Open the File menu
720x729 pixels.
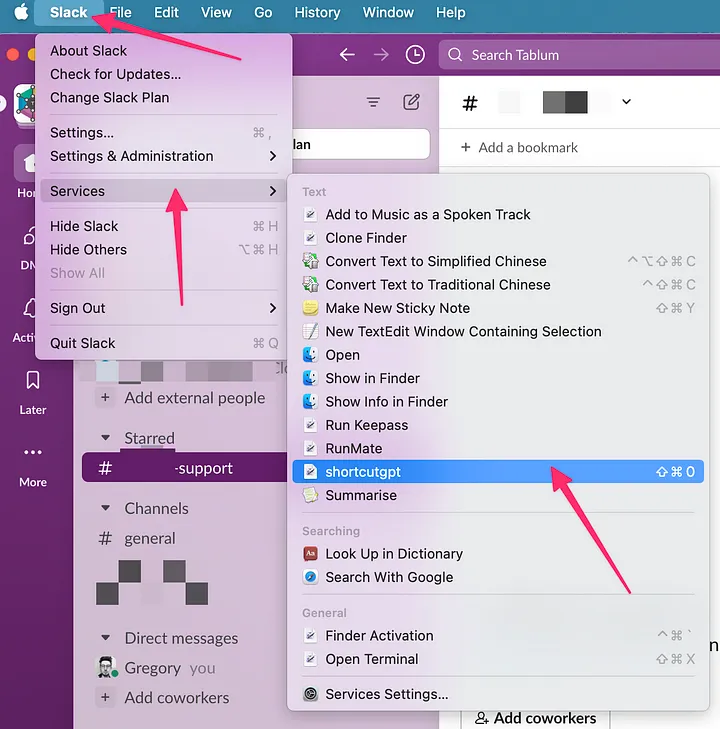pos(120,12)
